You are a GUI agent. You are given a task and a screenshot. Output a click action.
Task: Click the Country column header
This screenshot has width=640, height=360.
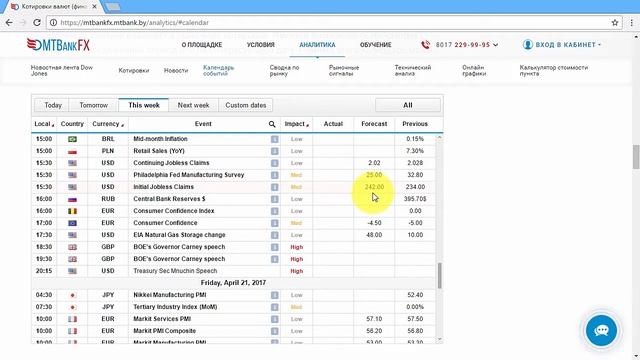tap(72, 124)
